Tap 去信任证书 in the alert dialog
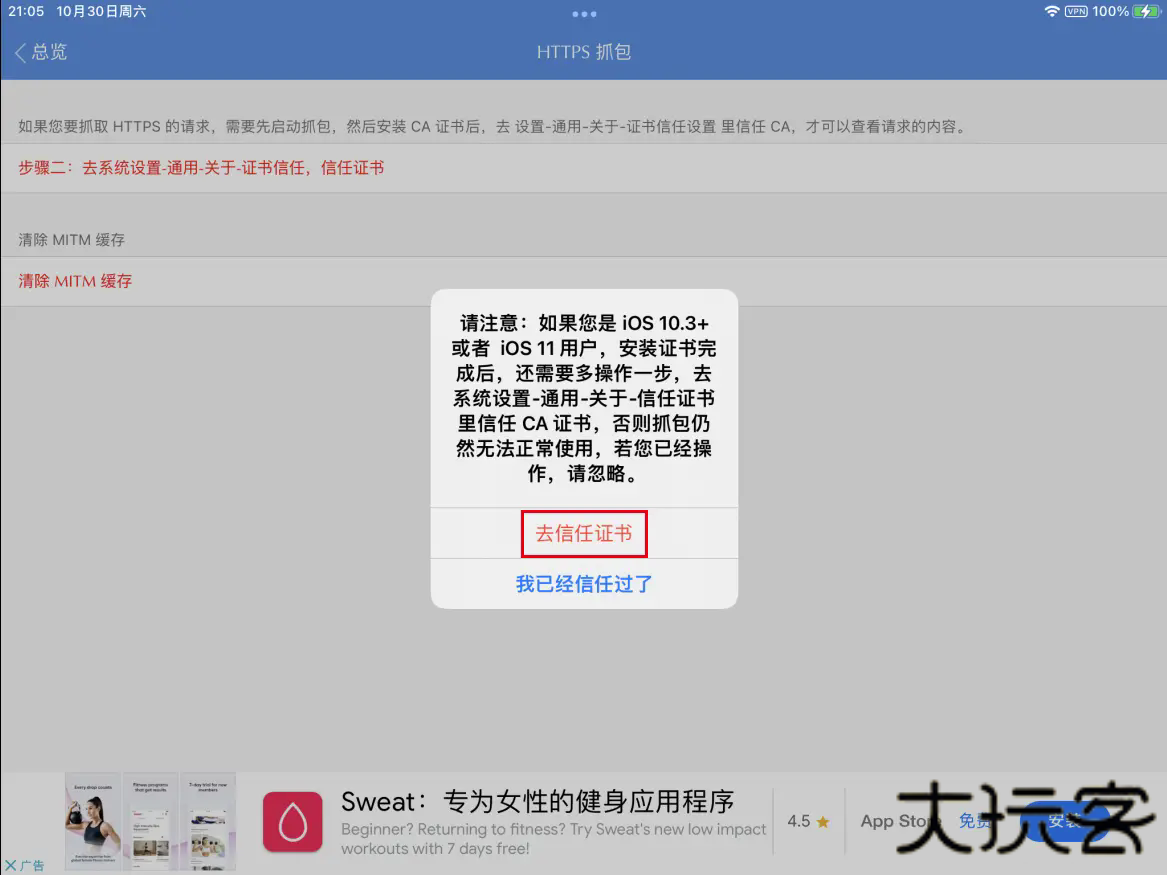Image resolution: width=1167 pixels, height=875 pixels. [584, 533]
